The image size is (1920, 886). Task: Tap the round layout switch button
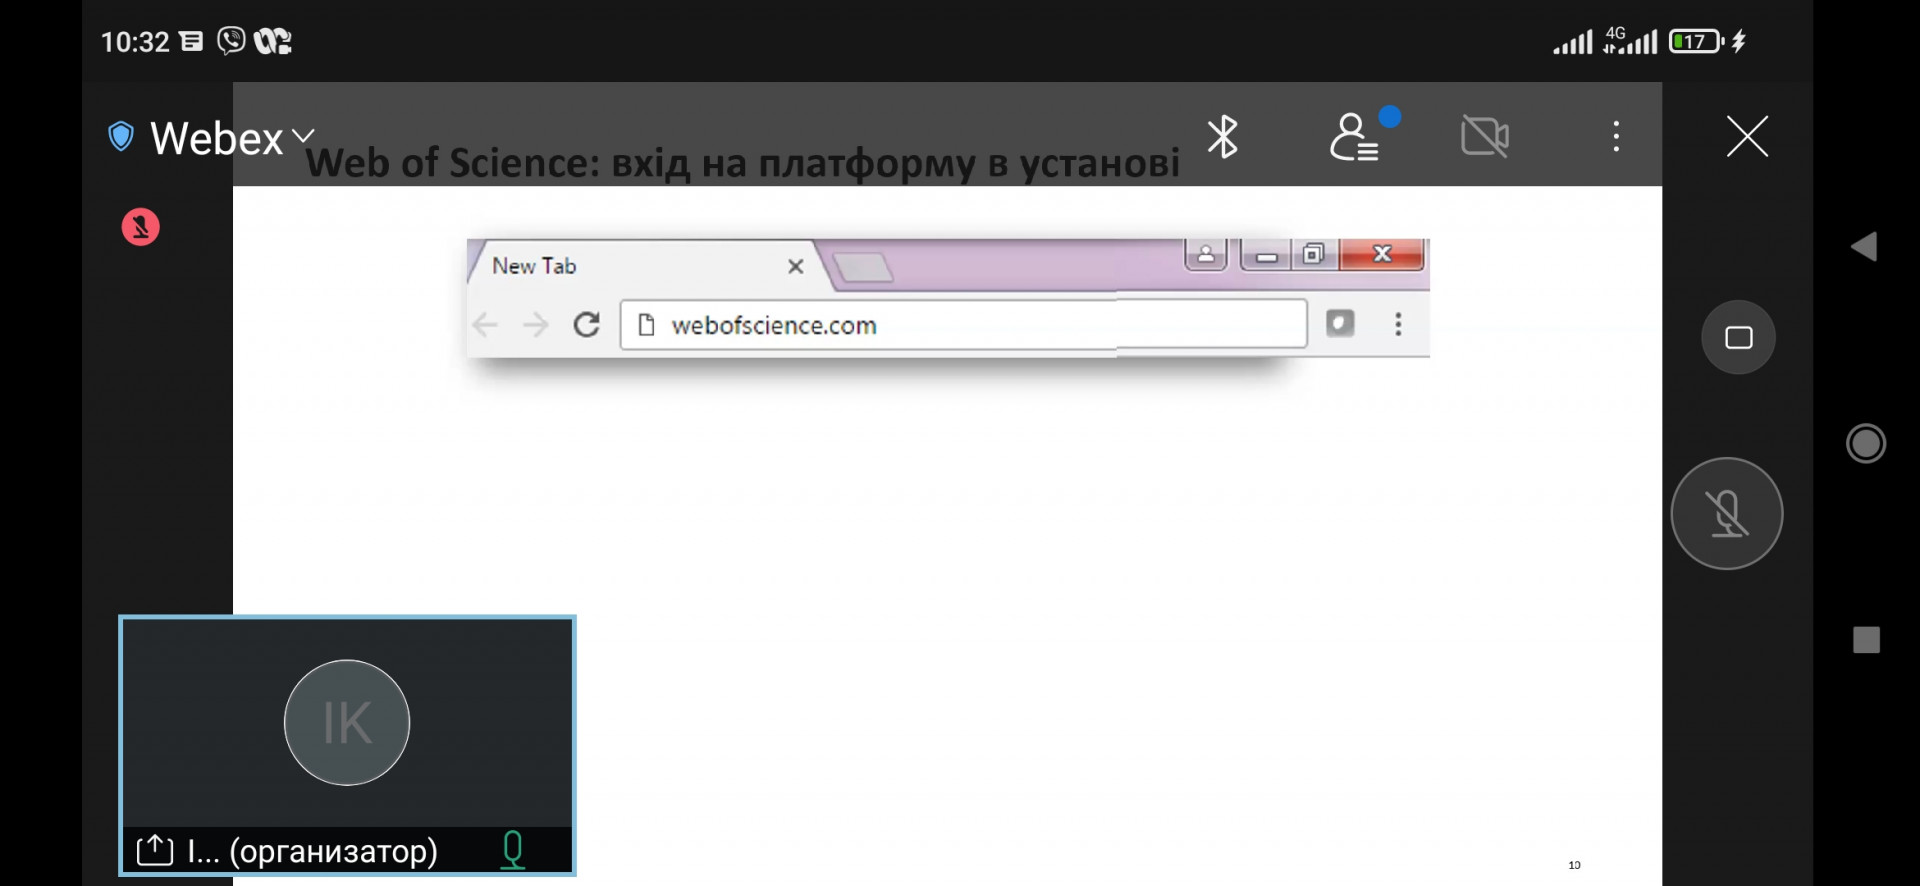(x=1739, y=338)
